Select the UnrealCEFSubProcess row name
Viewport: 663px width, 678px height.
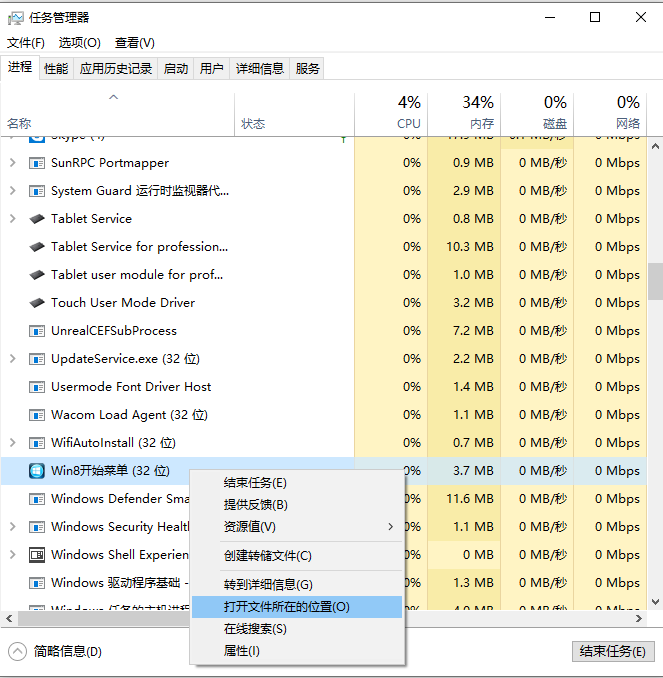[114, 331]
